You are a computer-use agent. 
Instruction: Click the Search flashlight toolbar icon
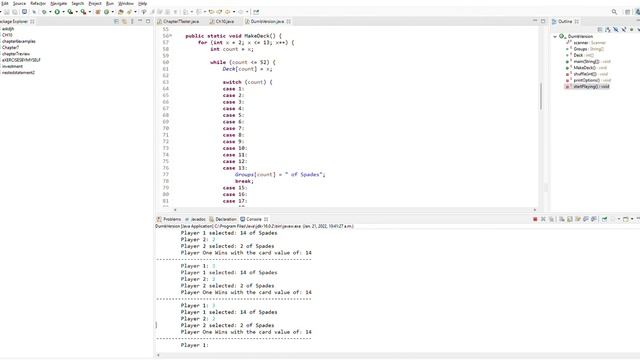pos(129,12)
